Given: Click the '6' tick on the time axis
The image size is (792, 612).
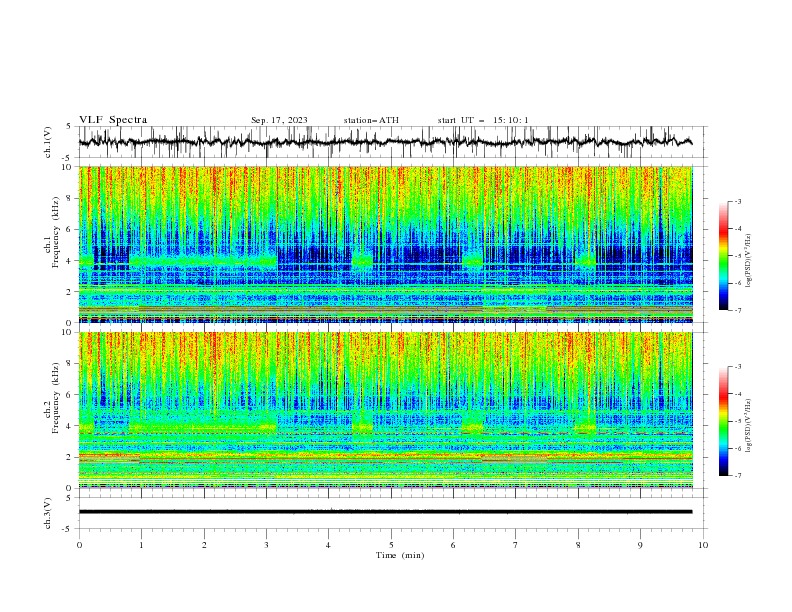Looking at the screenshot, I should 453,545.
